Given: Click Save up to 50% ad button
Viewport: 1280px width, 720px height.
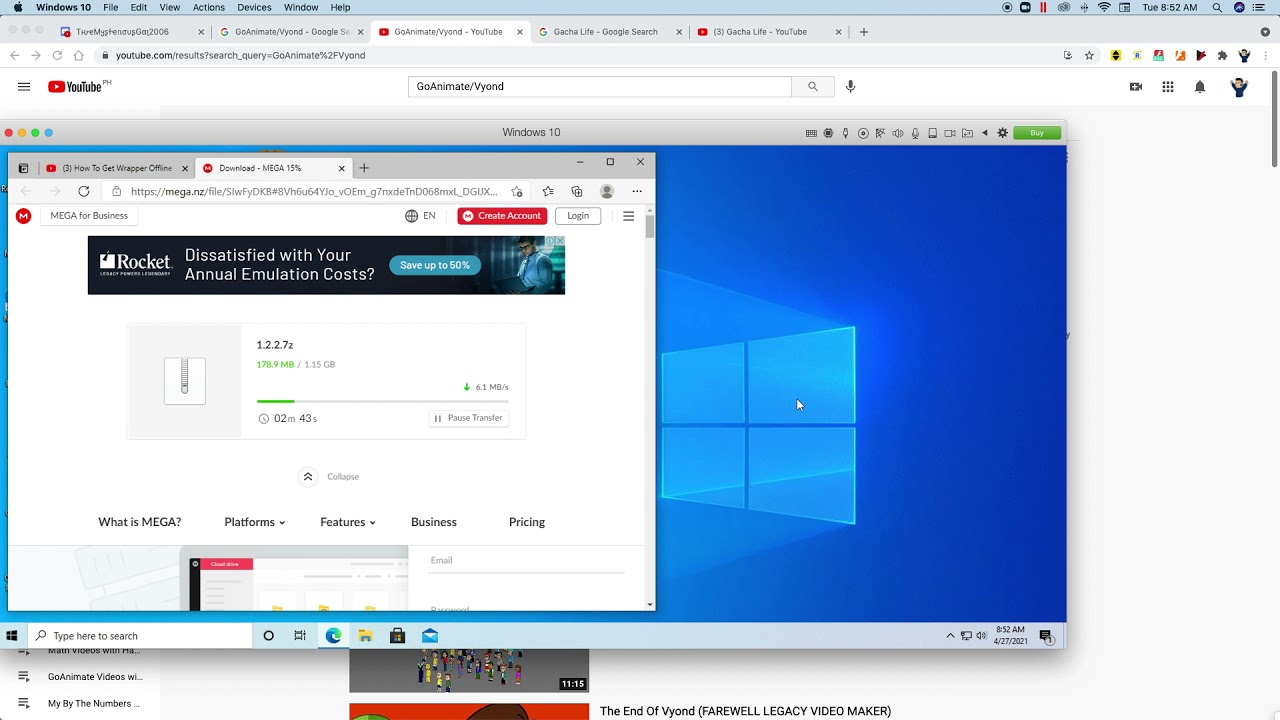Looking at the screenshot, I should point(435,265).
